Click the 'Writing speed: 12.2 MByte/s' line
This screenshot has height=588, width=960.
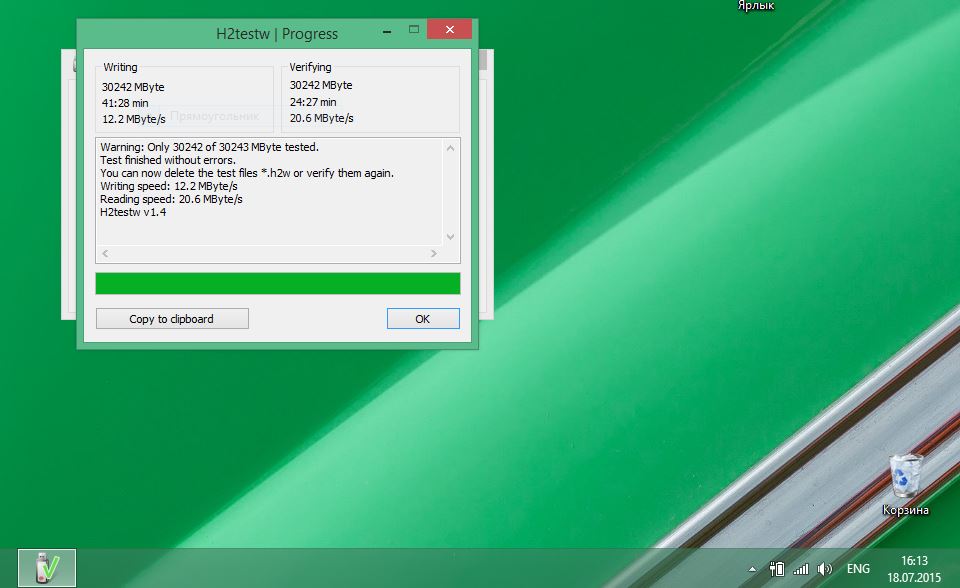coord(169,186)
